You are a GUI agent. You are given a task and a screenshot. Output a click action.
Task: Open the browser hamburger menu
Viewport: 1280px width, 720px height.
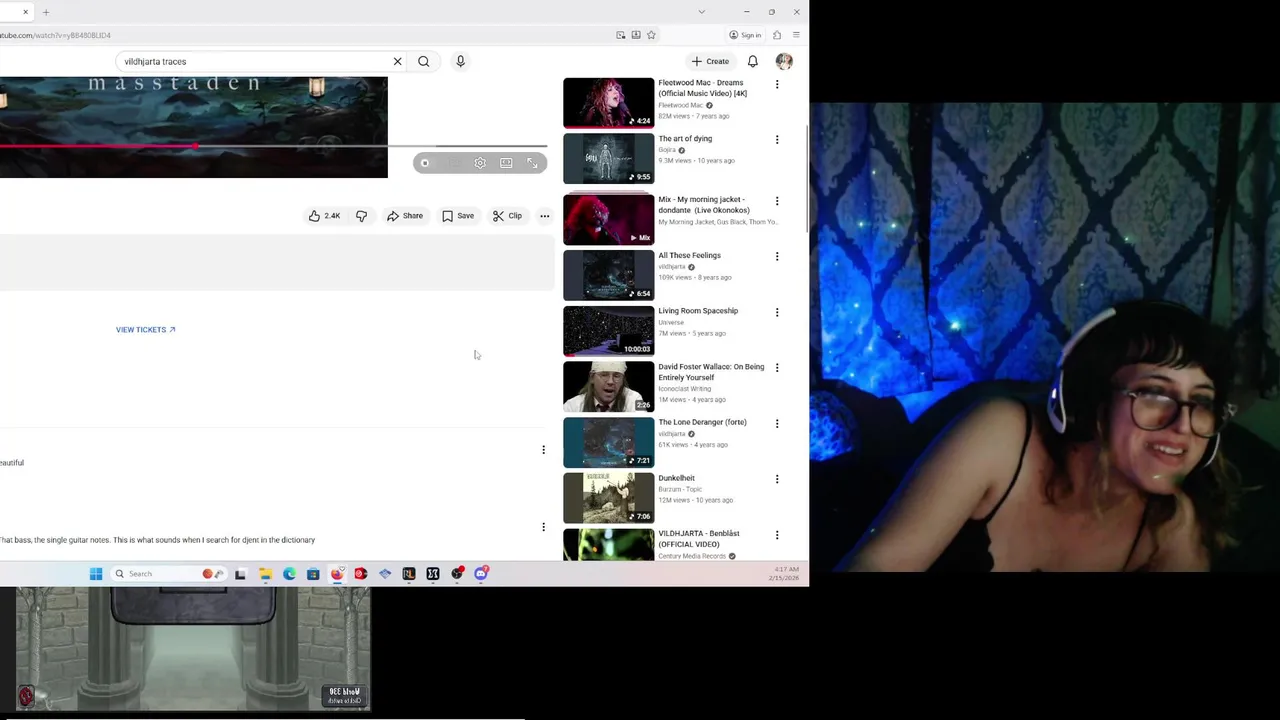(796, 35)
